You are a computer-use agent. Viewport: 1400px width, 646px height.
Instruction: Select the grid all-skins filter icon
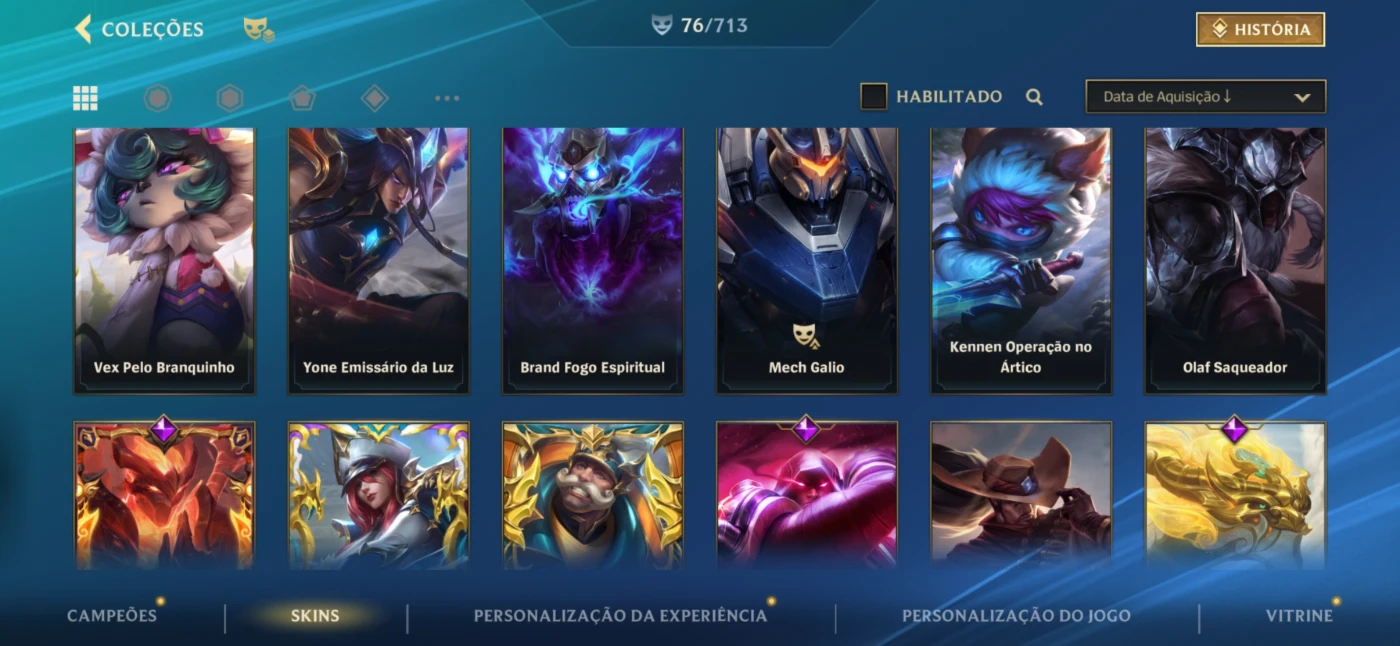85,98
